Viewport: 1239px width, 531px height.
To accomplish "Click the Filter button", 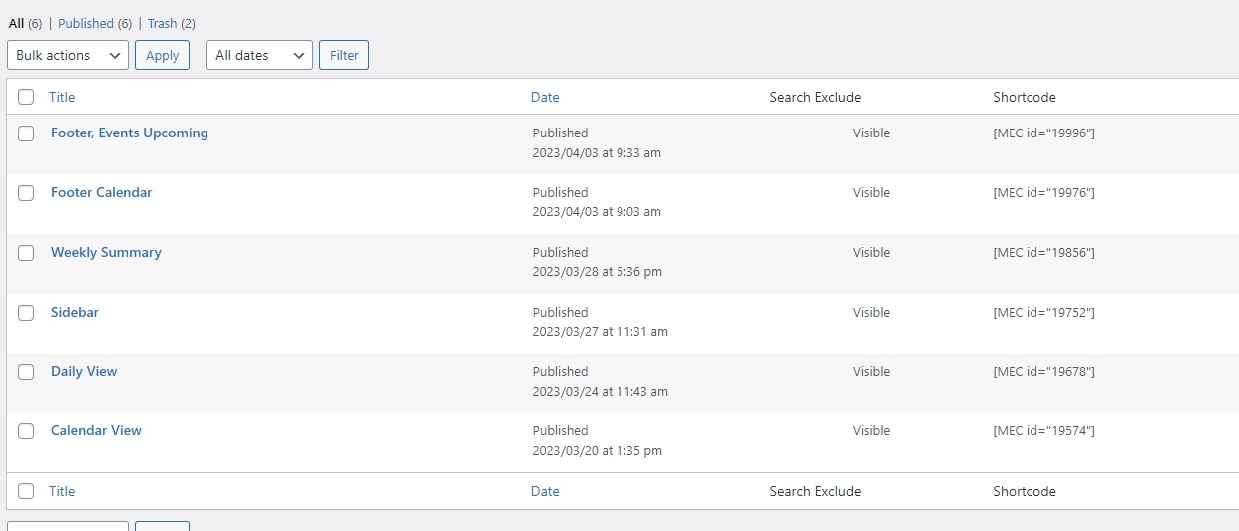I will (344, 55).
